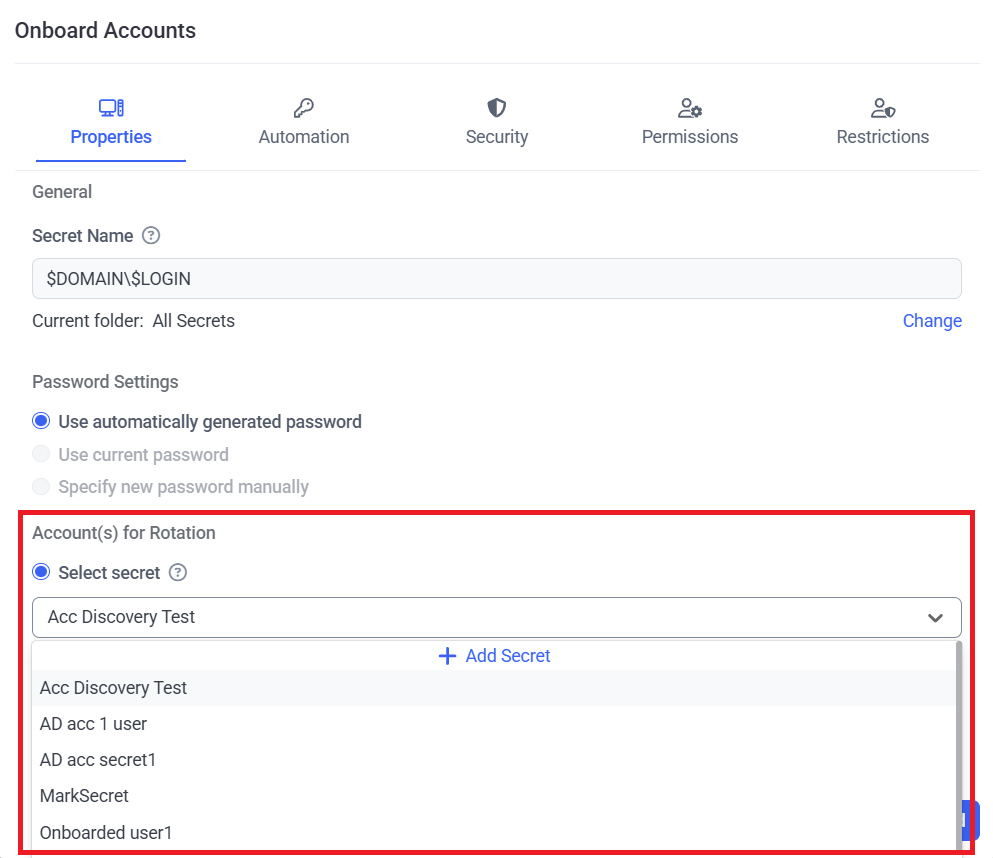The height and width of the screenshot is (858, 993).
Task: Click the Automation key icon
Action: [303, 108]
